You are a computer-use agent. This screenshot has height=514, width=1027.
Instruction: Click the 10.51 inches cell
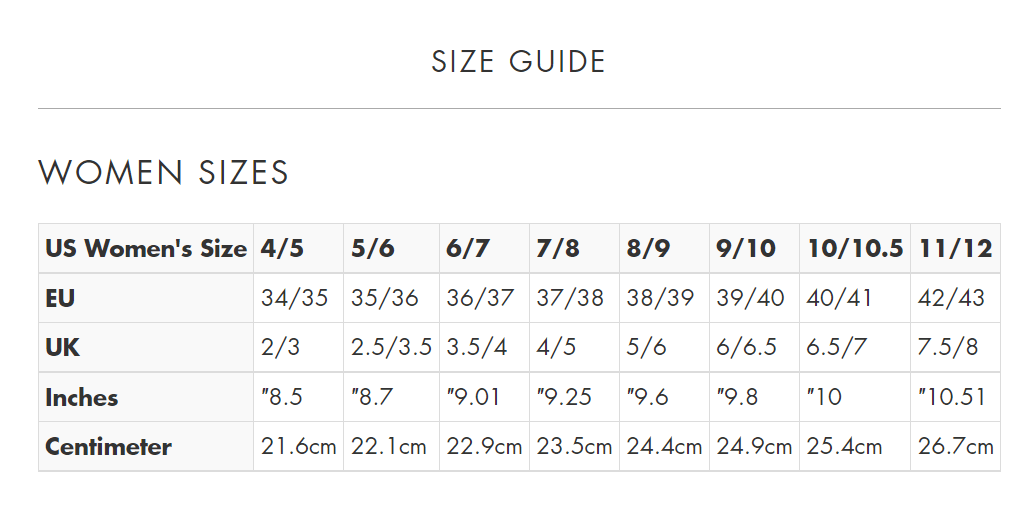point(952,397)
